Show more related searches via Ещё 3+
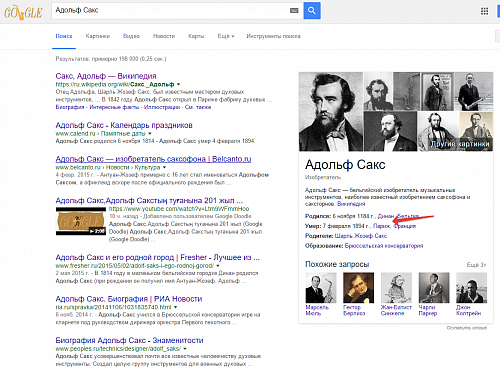The width and height of the screenshot is (500, 367). coord(476,265)
